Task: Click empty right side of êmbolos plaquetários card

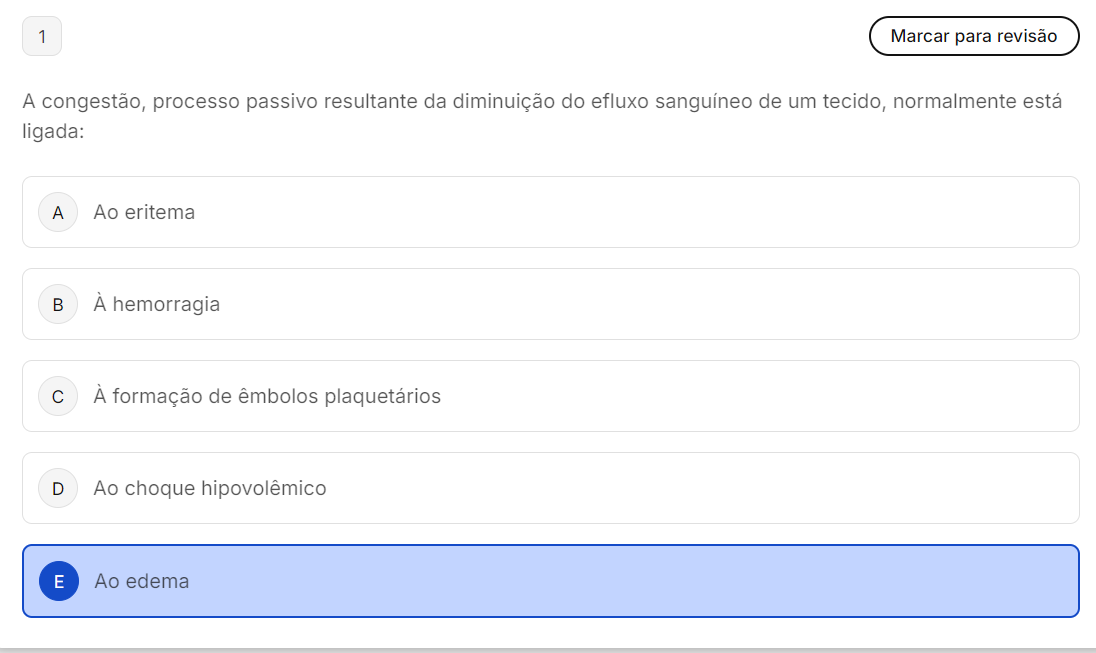Action: [x=800, y=396]
